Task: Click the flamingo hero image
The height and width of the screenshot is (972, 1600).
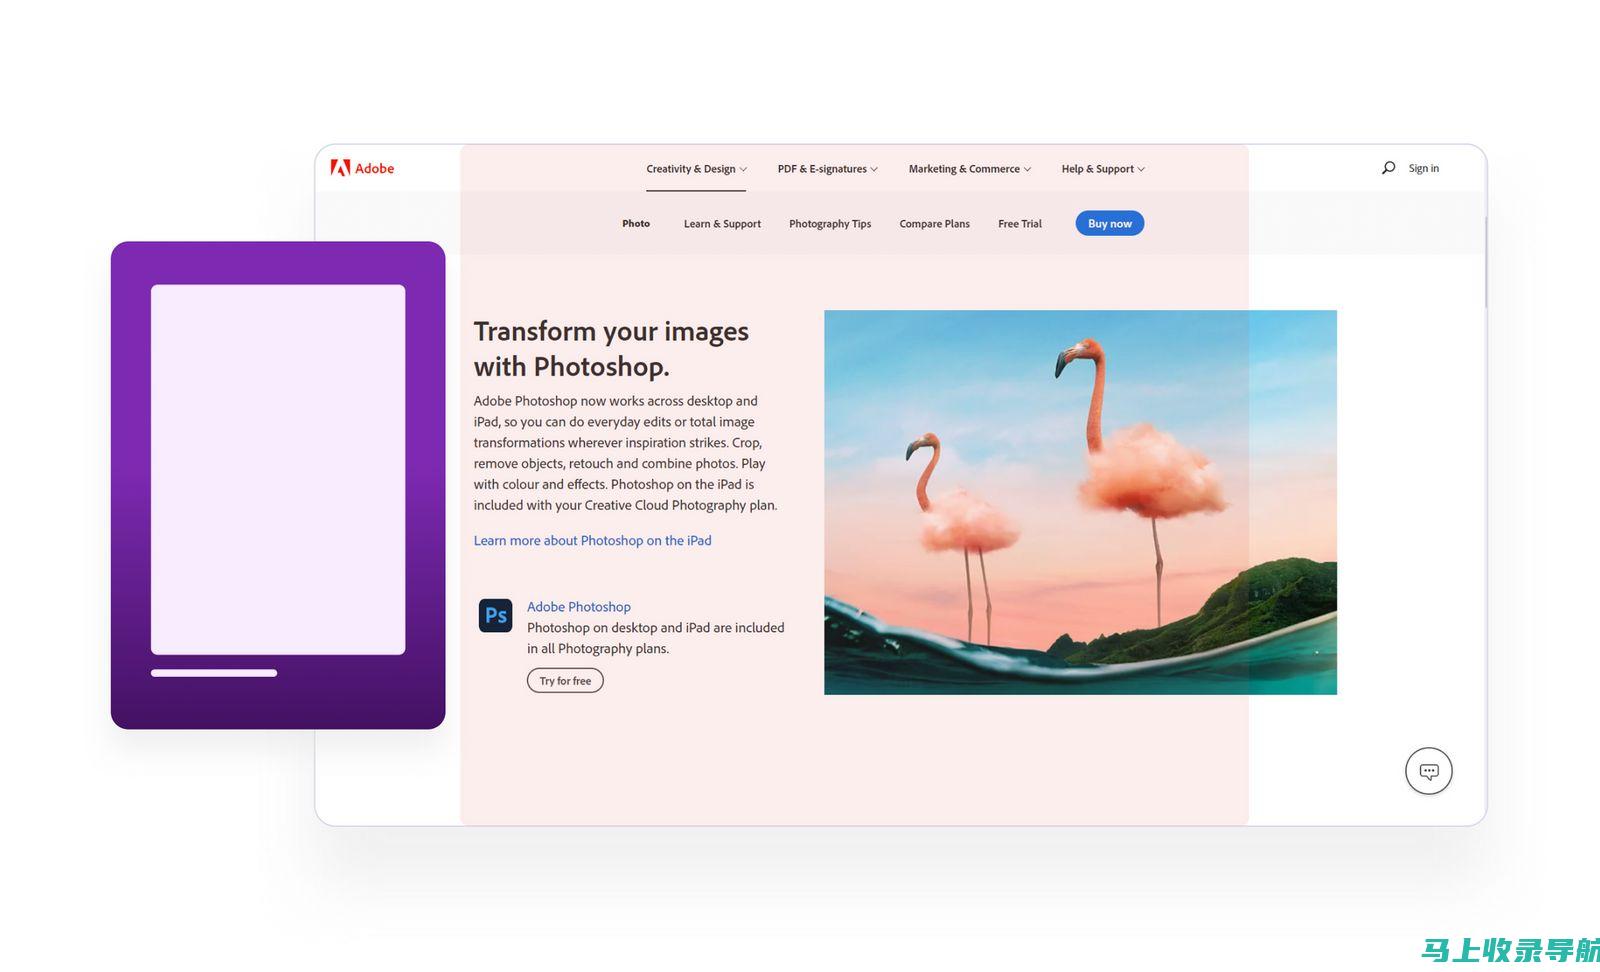Action: click(x=1080, y=502)
